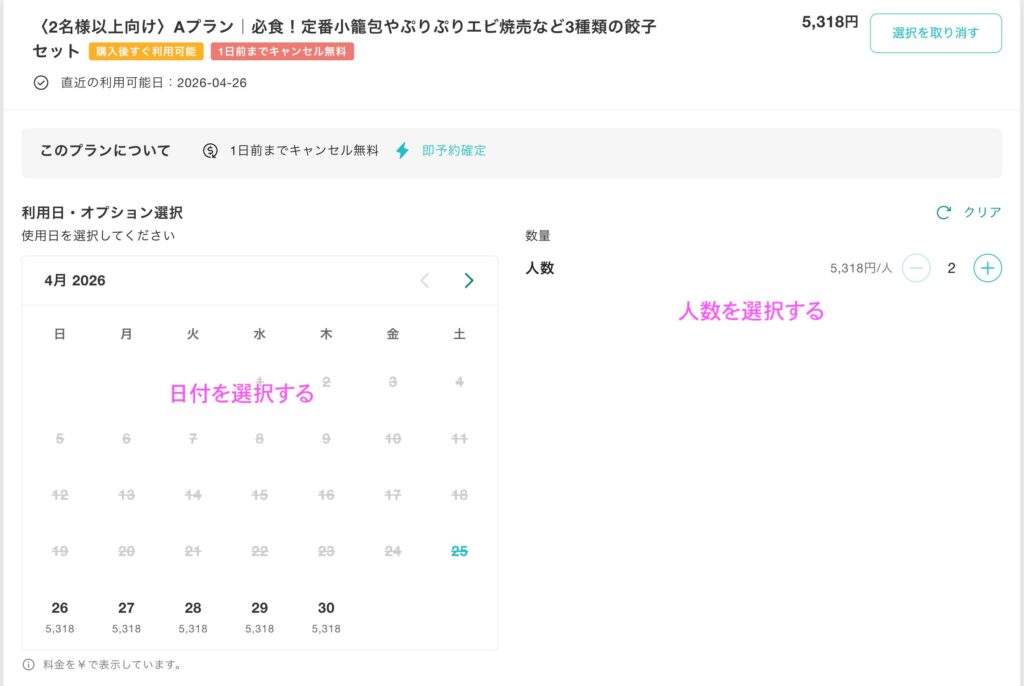Image resolution: width=1024 pixels, height=686 pixels.
Task: Click the previous month left chevron
Action: click(424, 281)
